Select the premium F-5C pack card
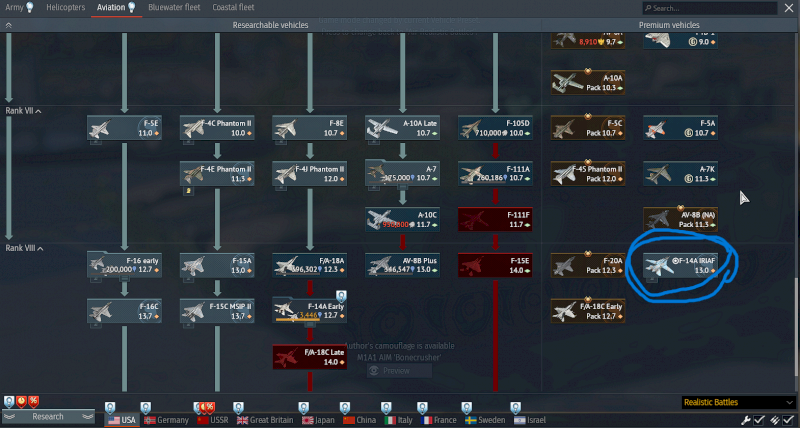 pyautogui.click(x=588, y=128)
